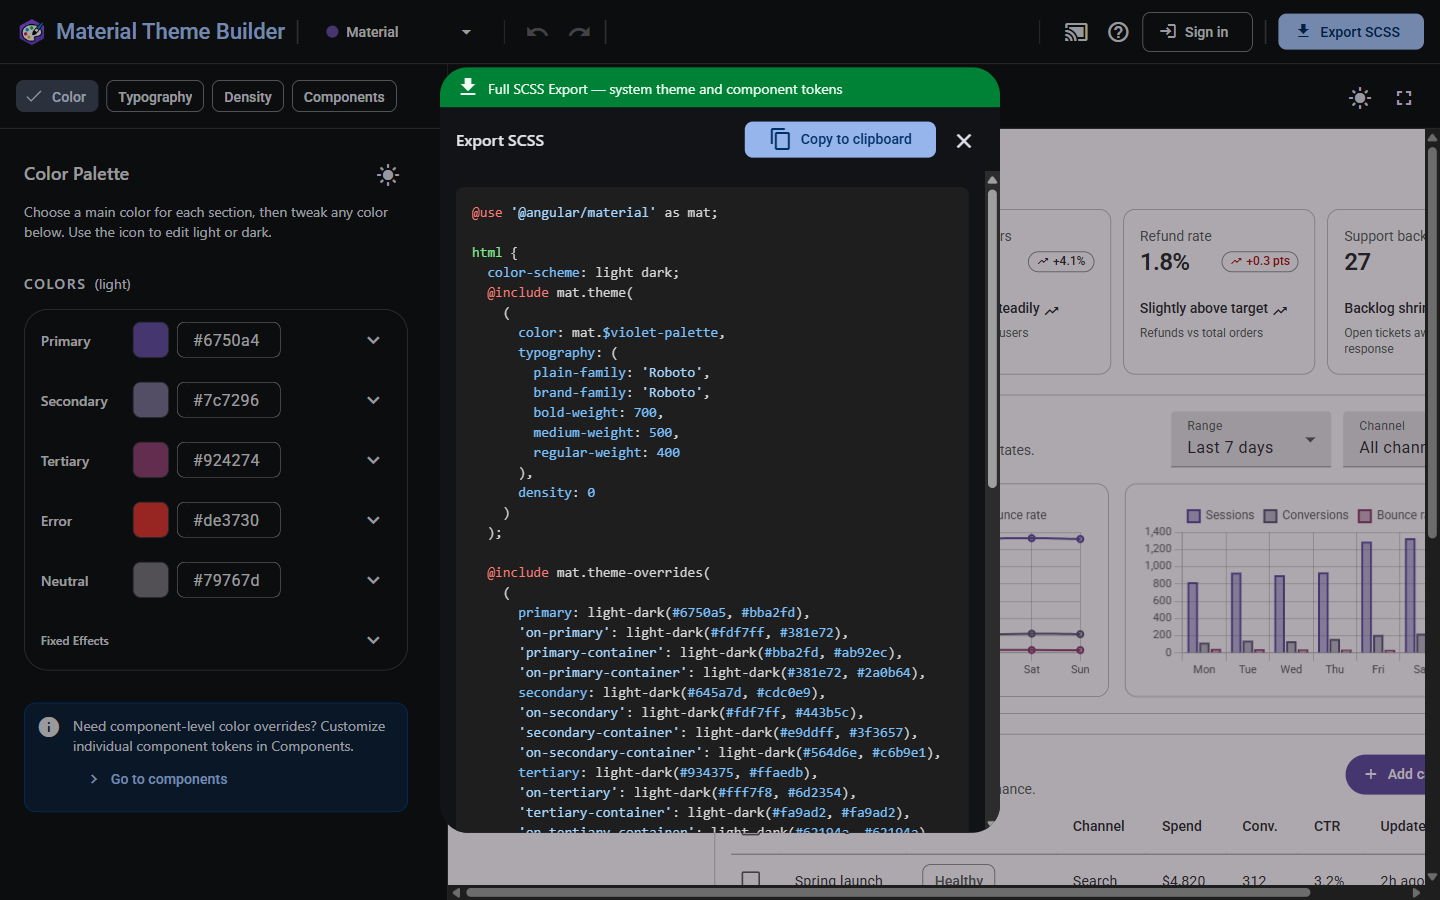Screen dimensions: 1440x900
Task: Switch to the Components tab
Action: click(344, 96)
